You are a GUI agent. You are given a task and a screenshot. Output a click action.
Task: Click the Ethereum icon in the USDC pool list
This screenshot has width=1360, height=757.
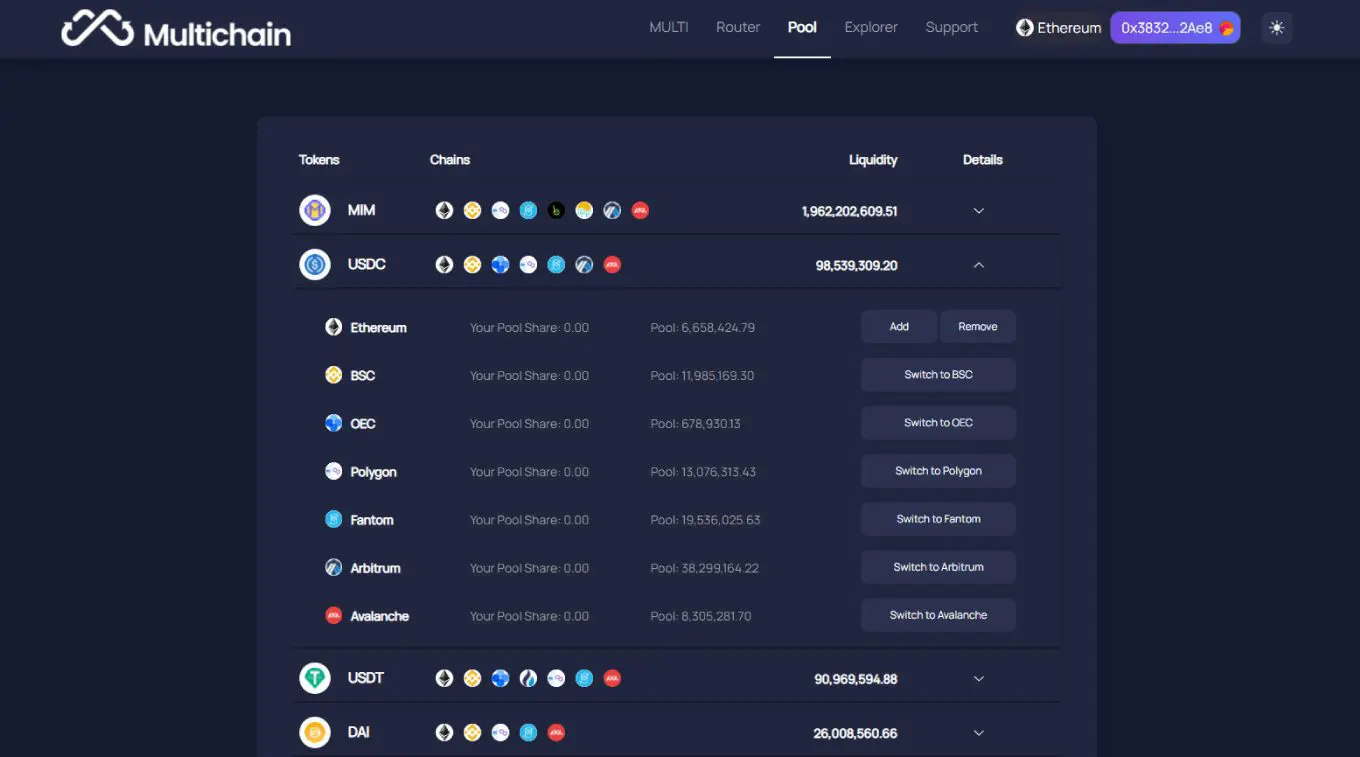tap(334, 327)
